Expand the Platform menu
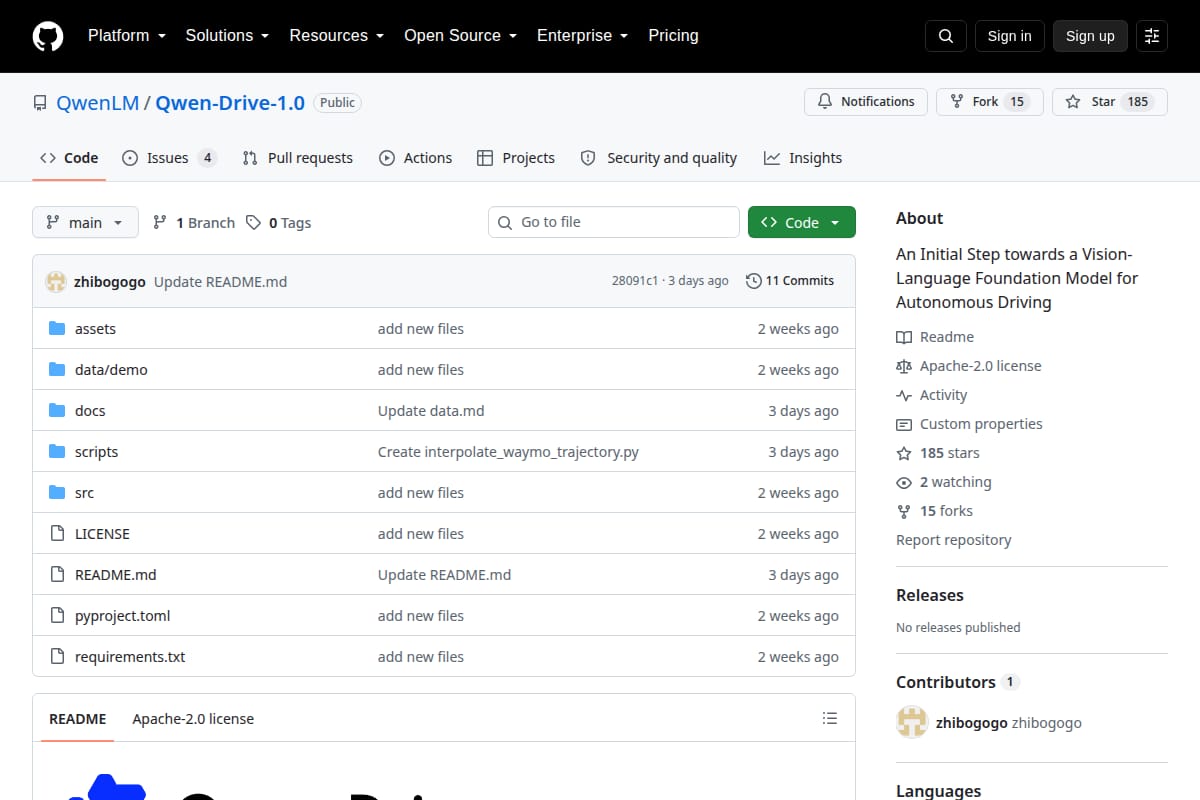This screenshot has height=800, width=1200. click(x=126, y=35)
